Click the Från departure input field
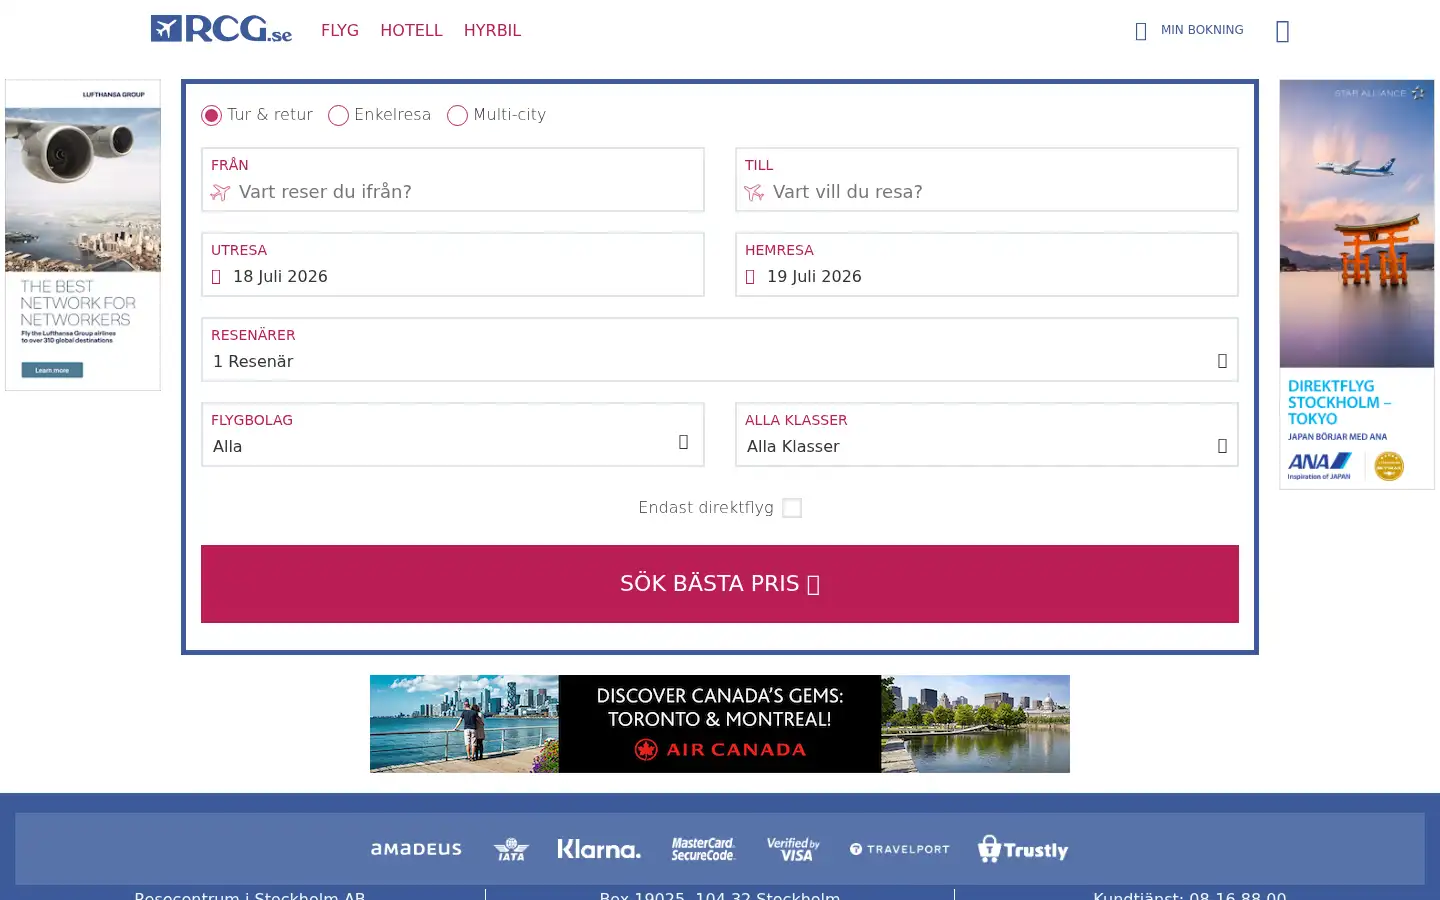 [x=453, y=180]
